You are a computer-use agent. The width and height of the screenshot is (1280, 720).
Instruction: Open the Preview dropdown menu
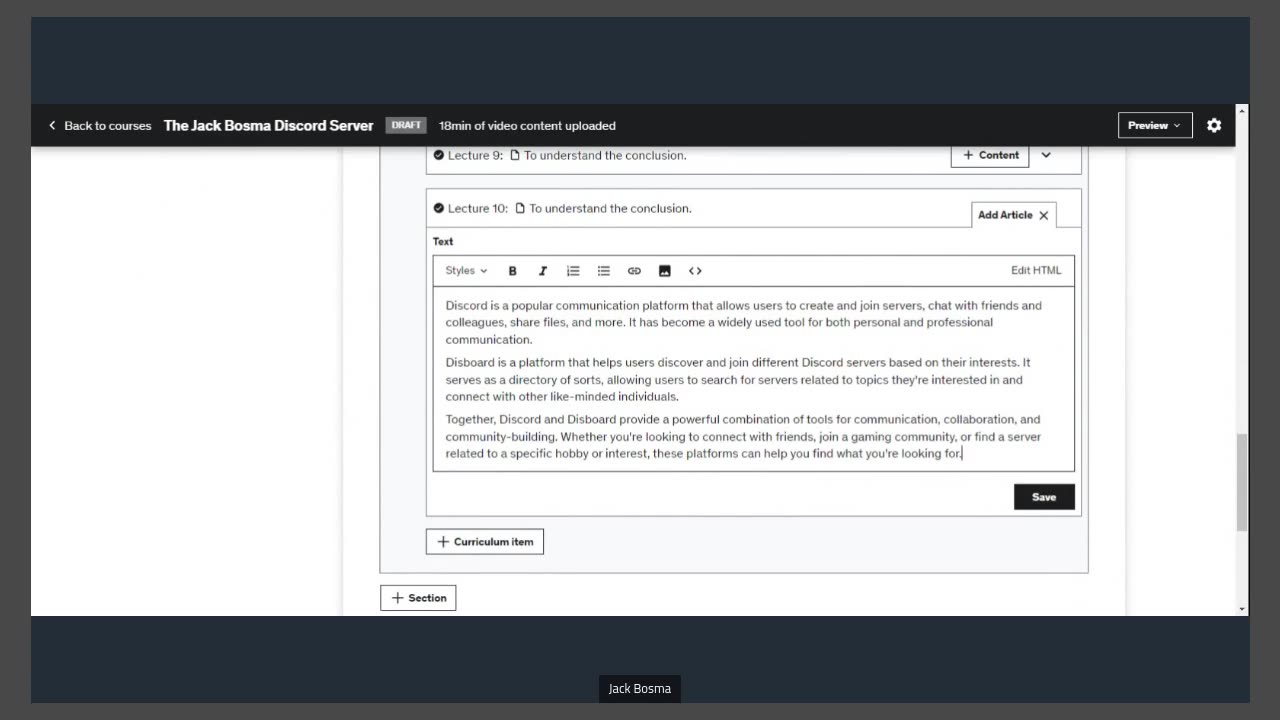pos(1155,125)
